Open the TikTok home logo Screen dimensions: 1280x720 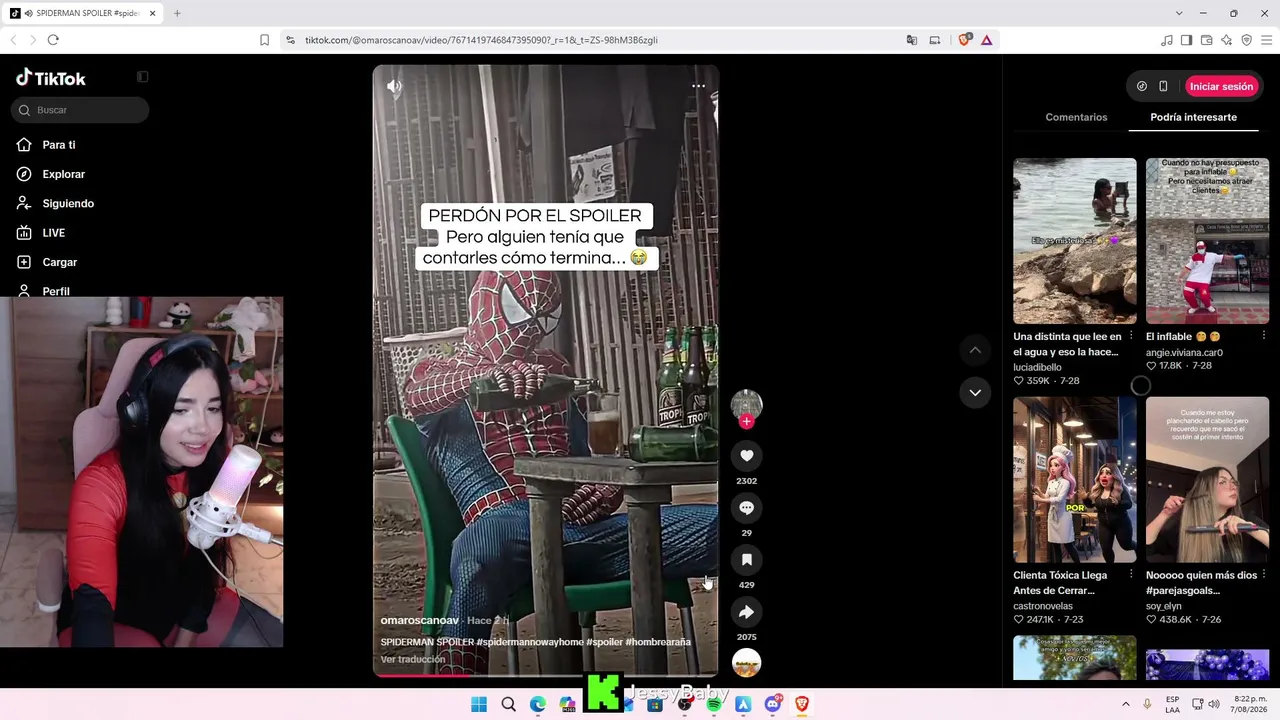(x=51, y=78)
